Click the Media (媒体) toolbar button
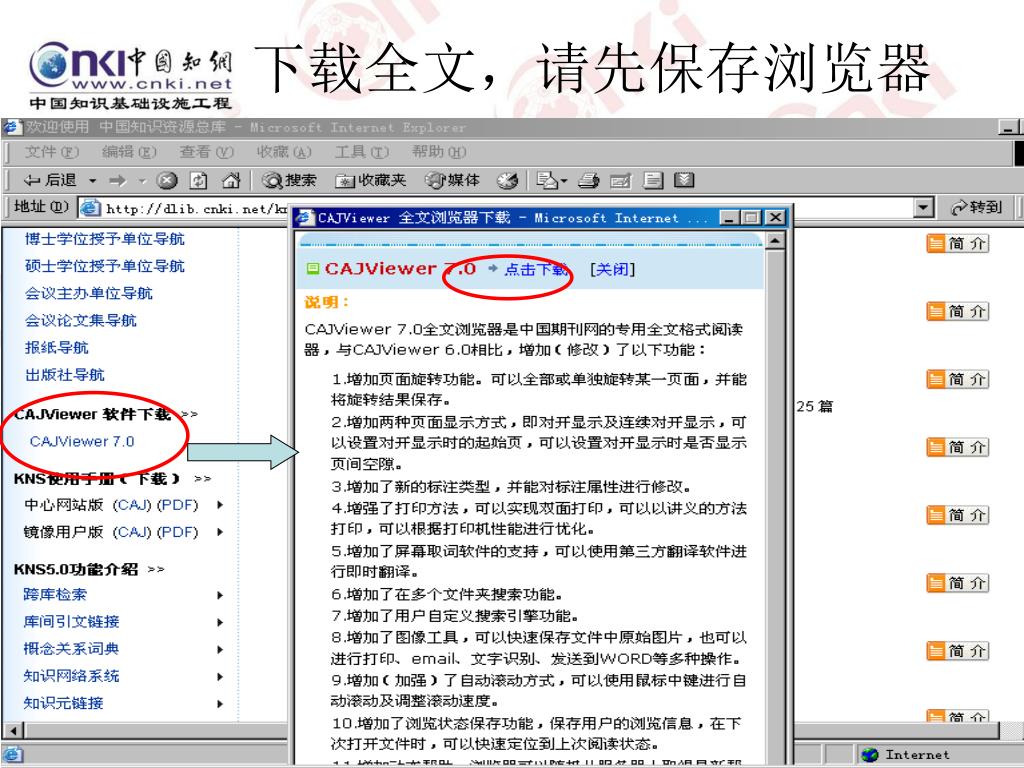1024x768 pixels. tap(452, 180)
